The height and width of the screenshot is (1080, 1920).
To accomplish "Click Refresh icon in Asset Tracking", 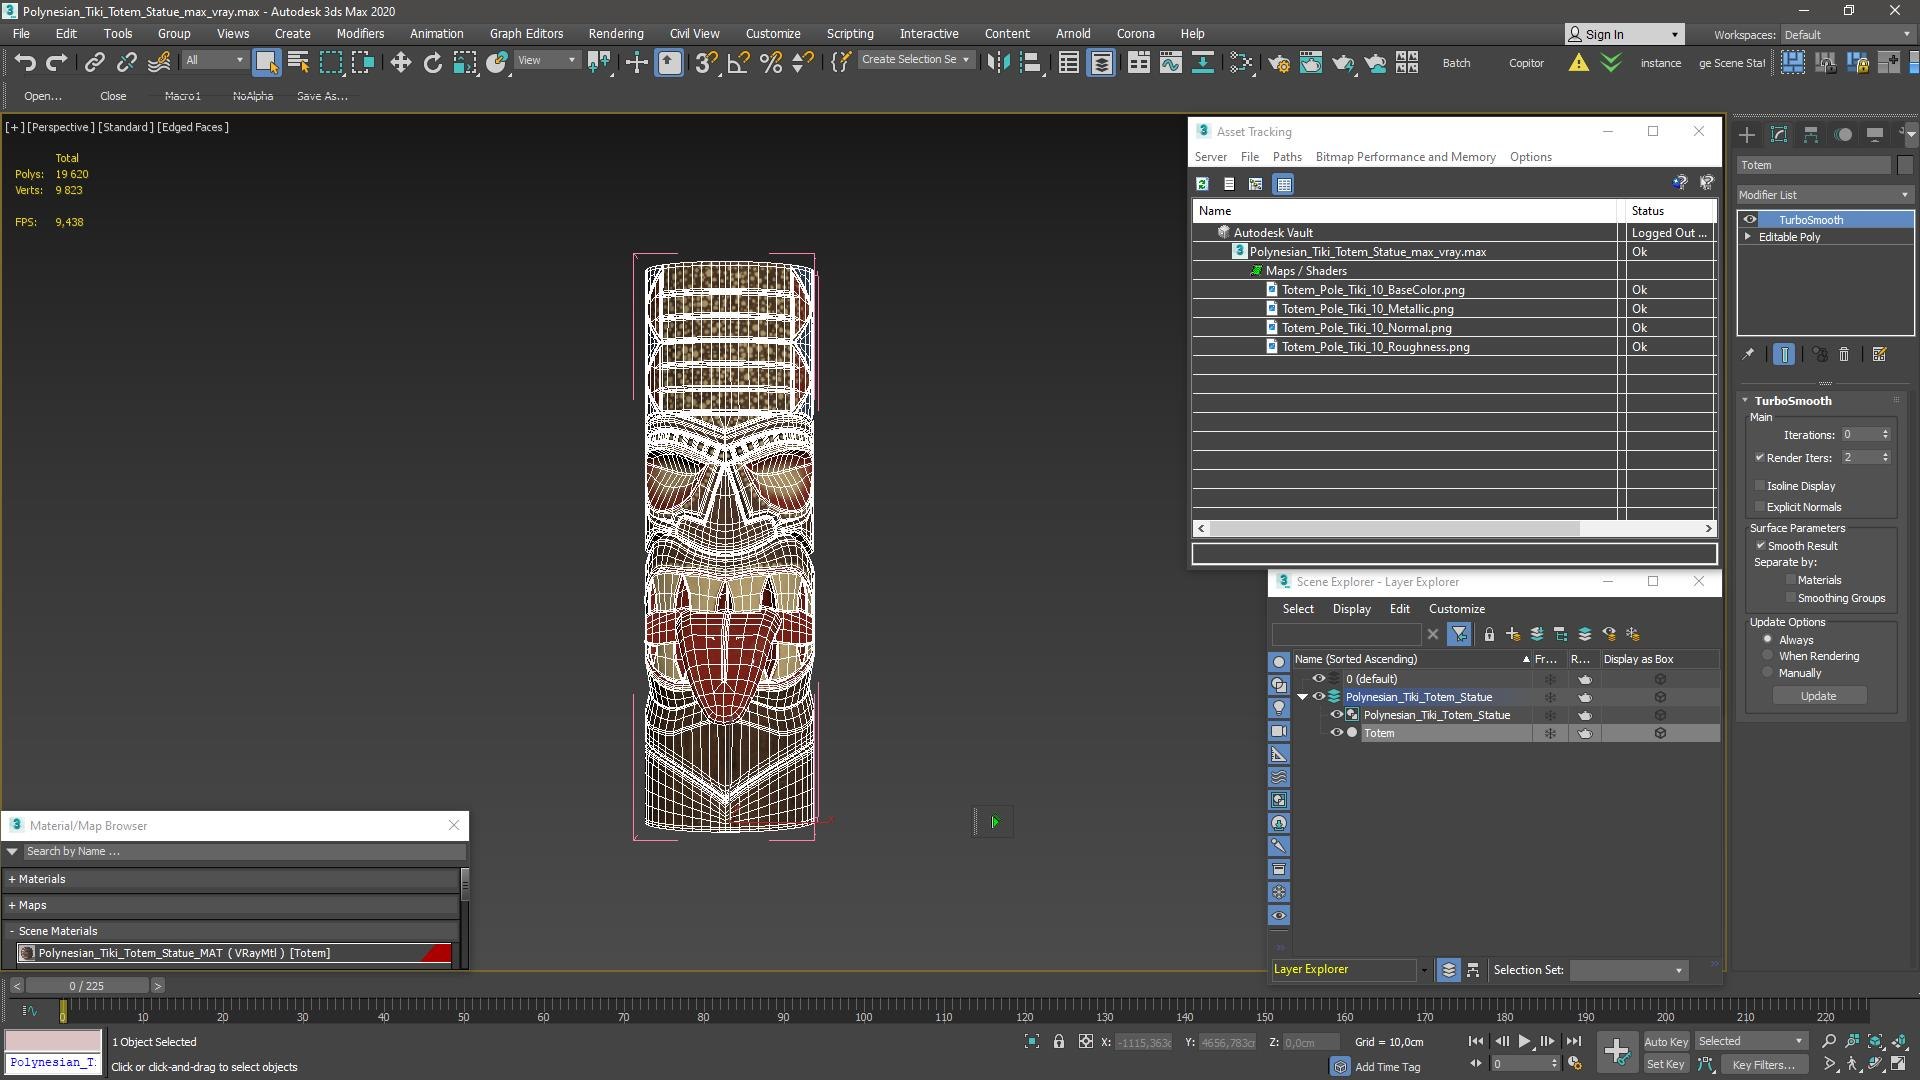I will 1202,184.
